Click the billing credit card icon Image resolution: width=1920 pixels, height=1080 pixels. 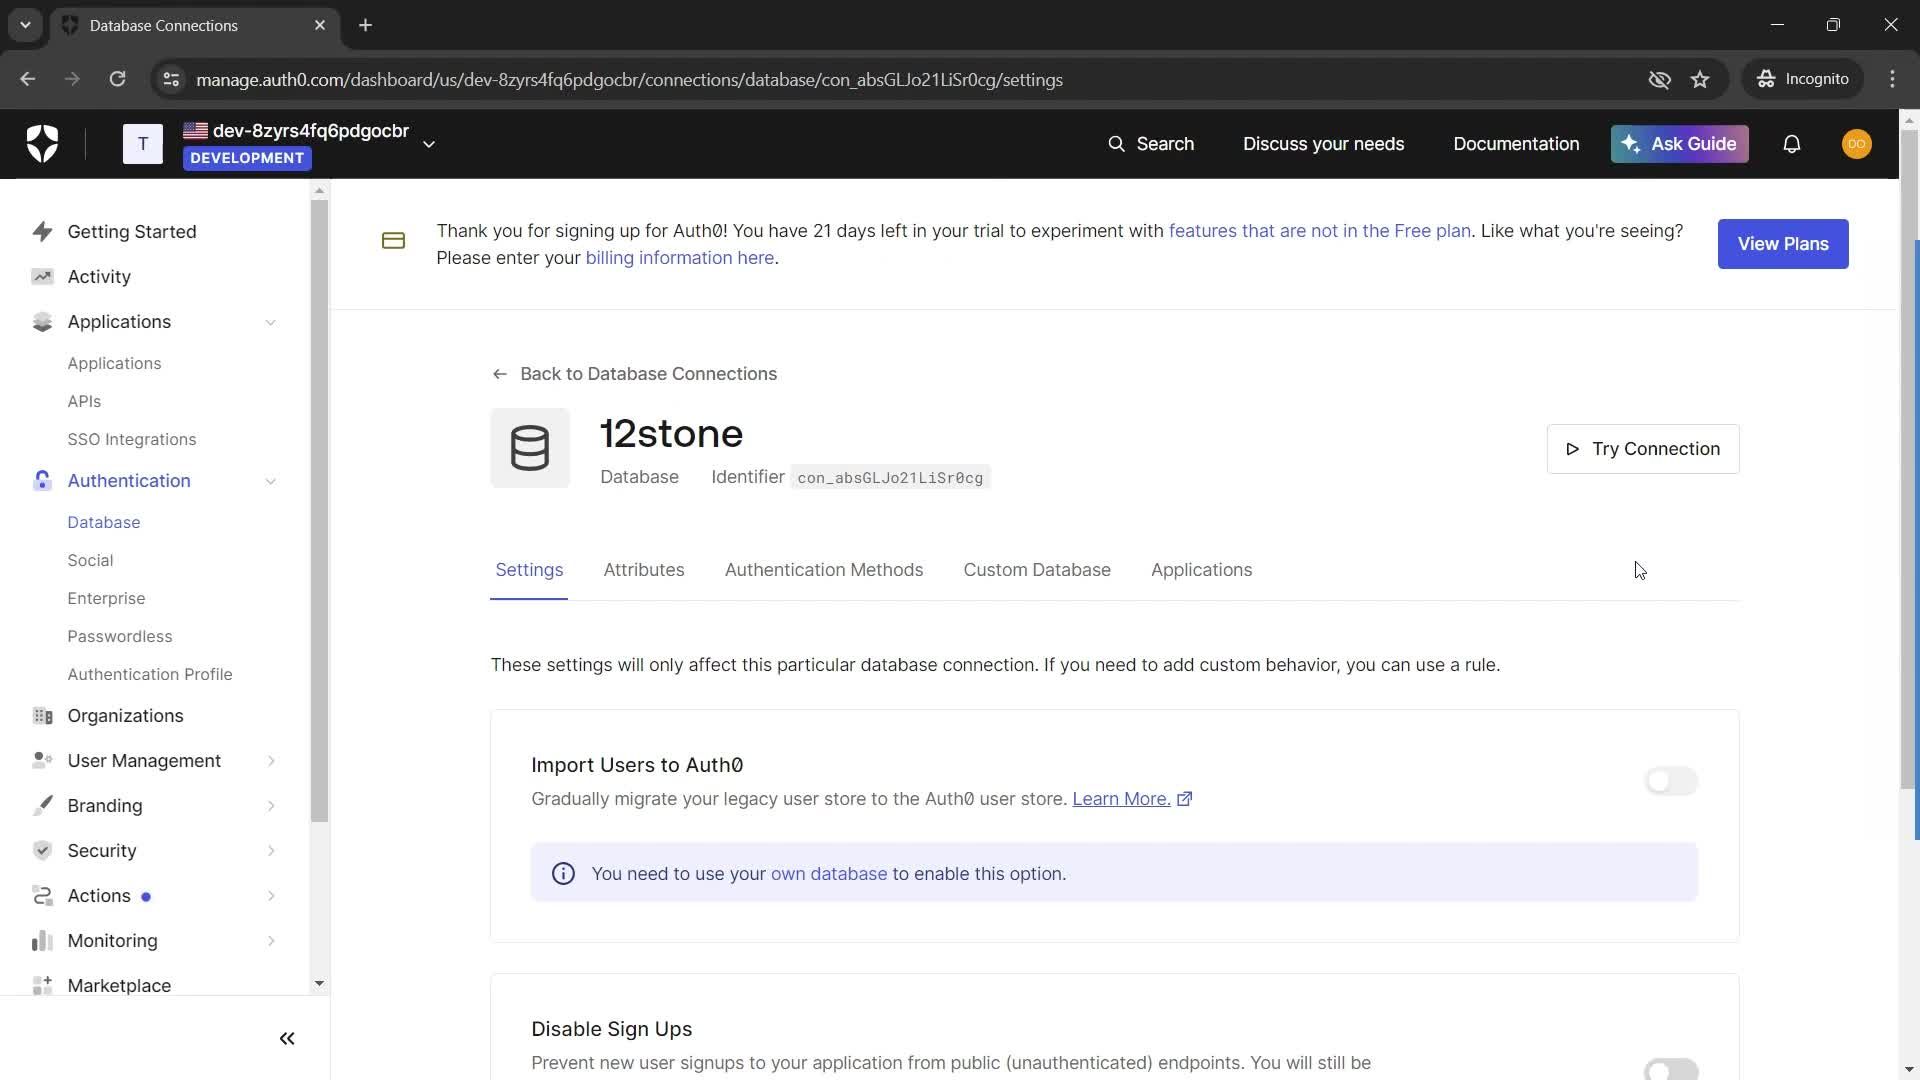[x=393, y=241]
